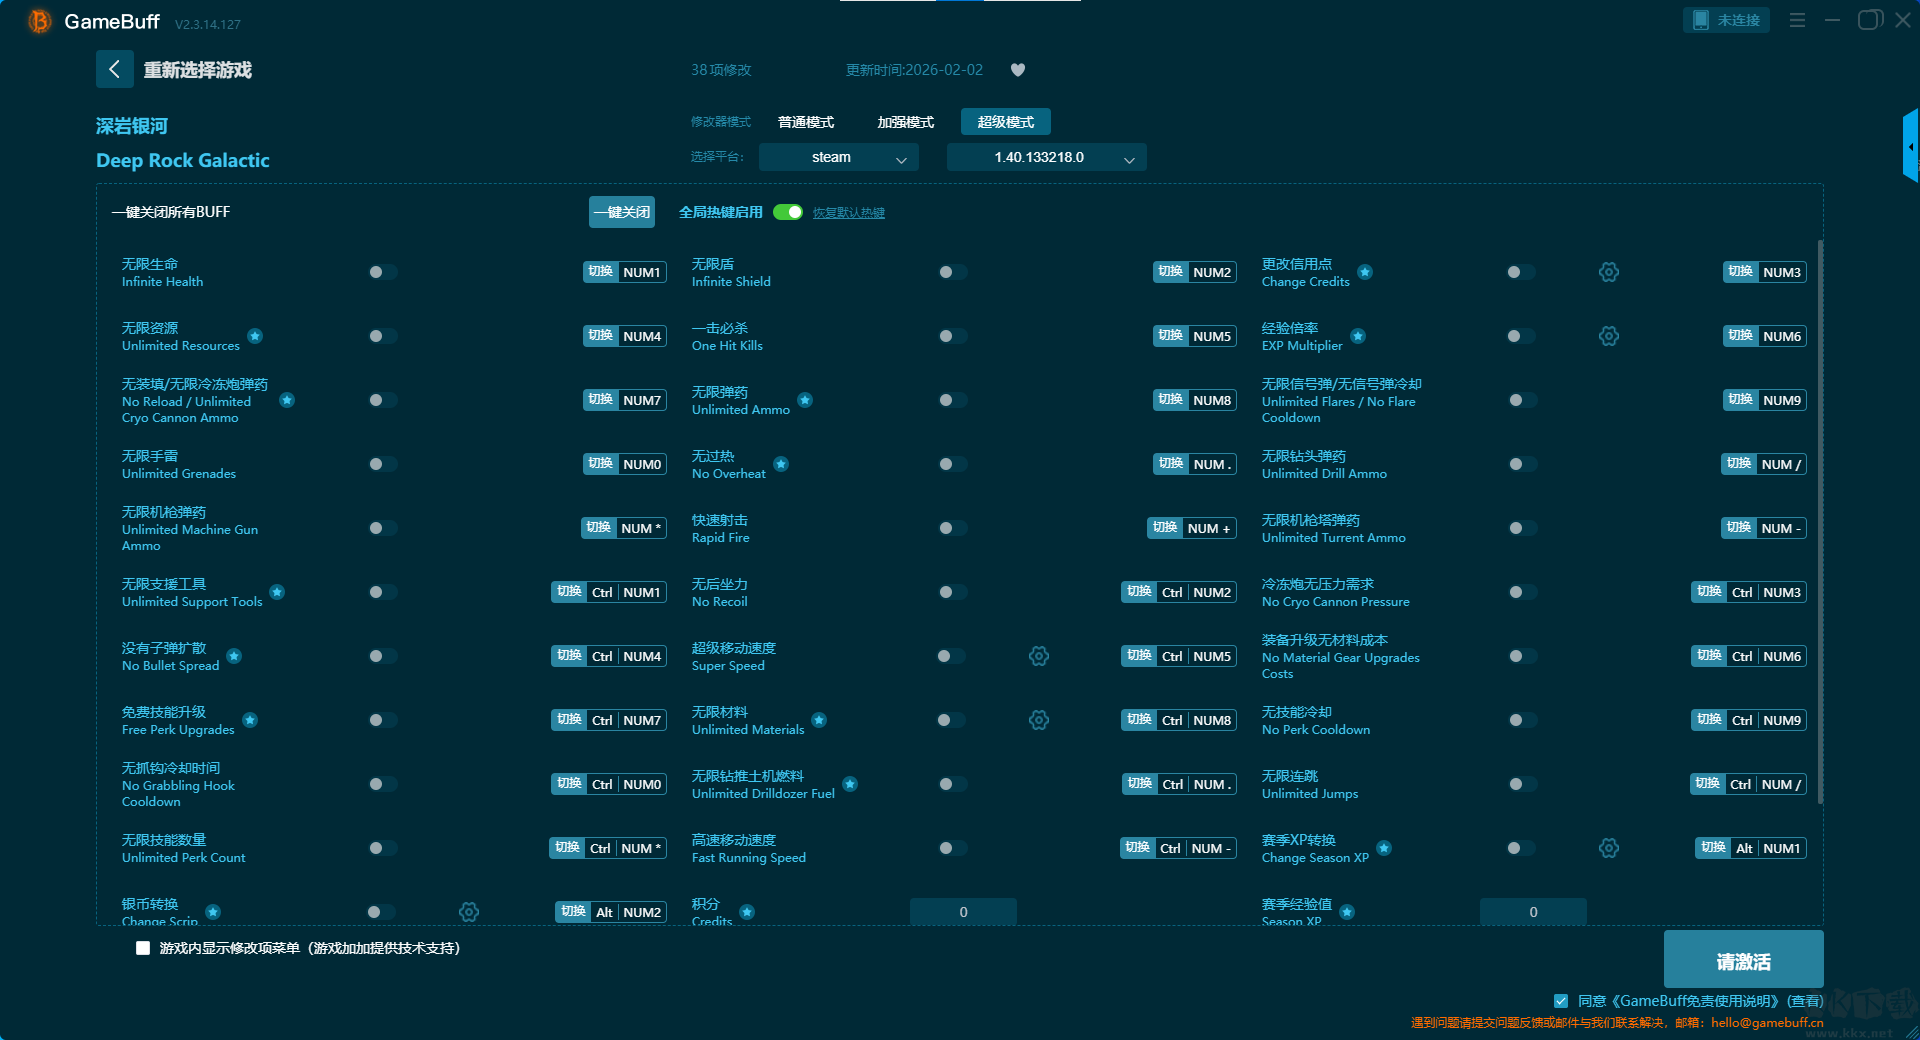The image size is (1920, 1040).
Task: Click the heart favorite icon
Action: [x=1018, y=70]
